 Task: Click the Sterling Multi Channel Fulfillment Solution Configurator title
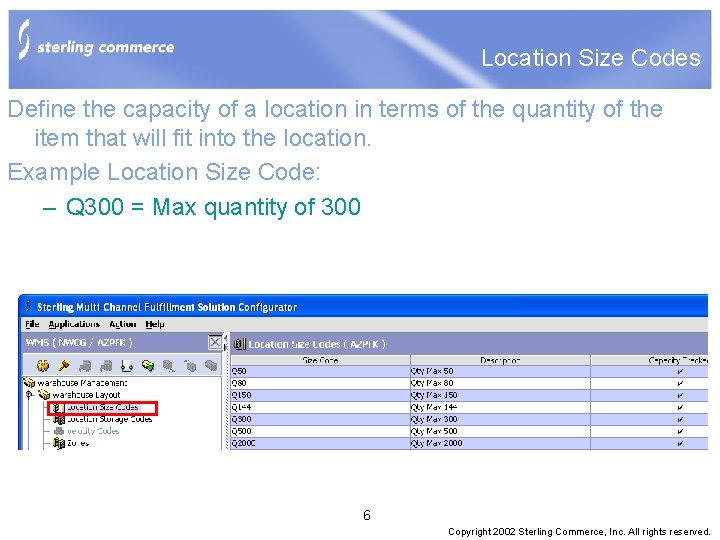pyautogui.click(x=167, y=307)
